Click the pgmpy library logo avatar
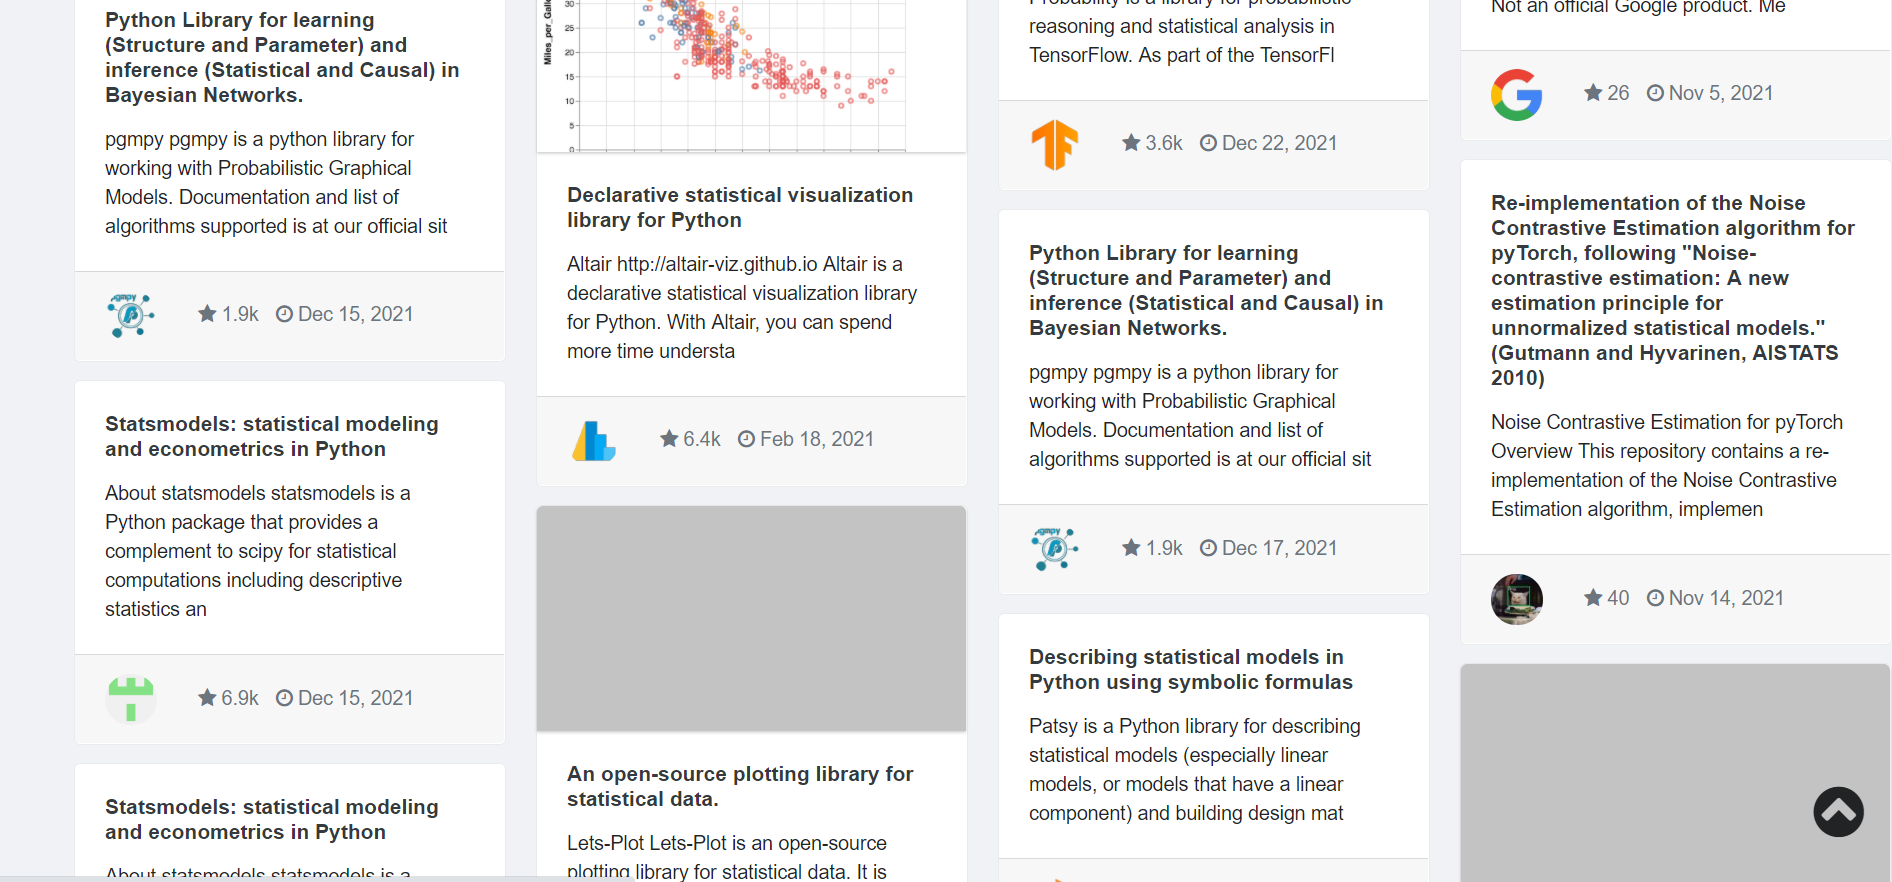 130,315
